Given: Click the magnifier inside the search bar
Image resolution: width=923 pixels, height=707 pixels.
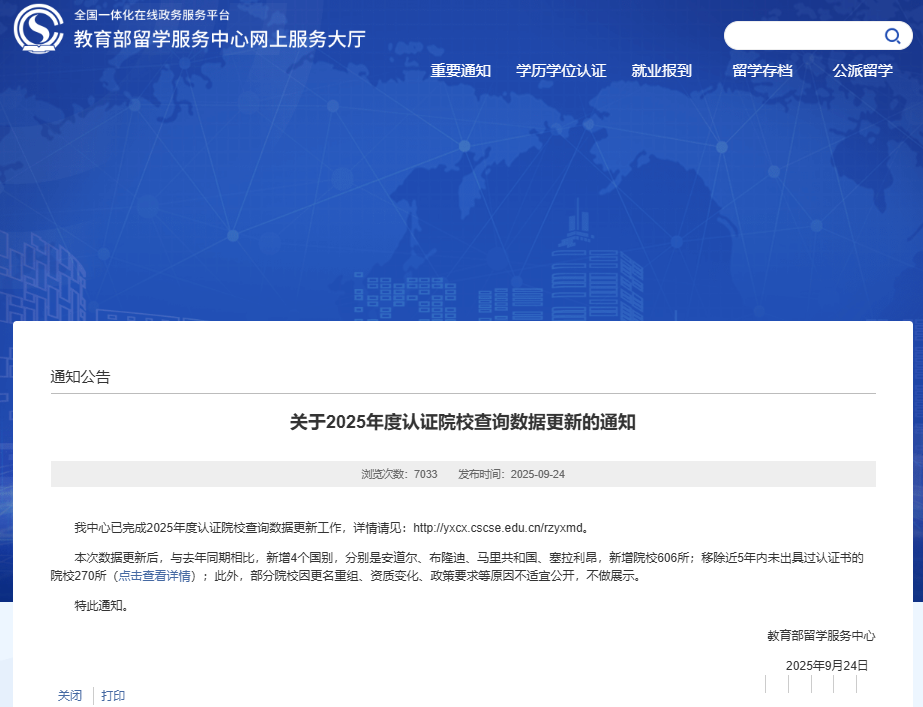Looking at the screenshot, I should 892,35.
